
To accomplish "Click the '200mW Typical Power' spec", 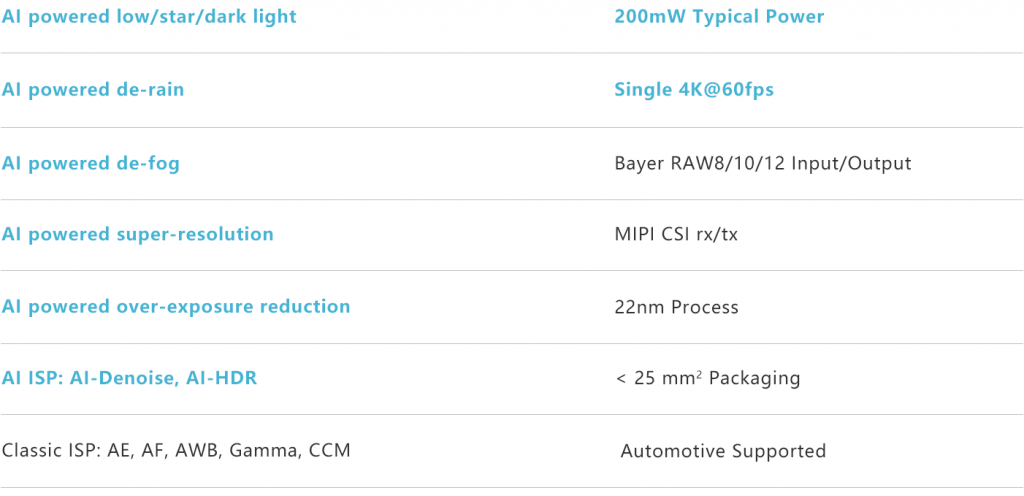I will 719,17.
